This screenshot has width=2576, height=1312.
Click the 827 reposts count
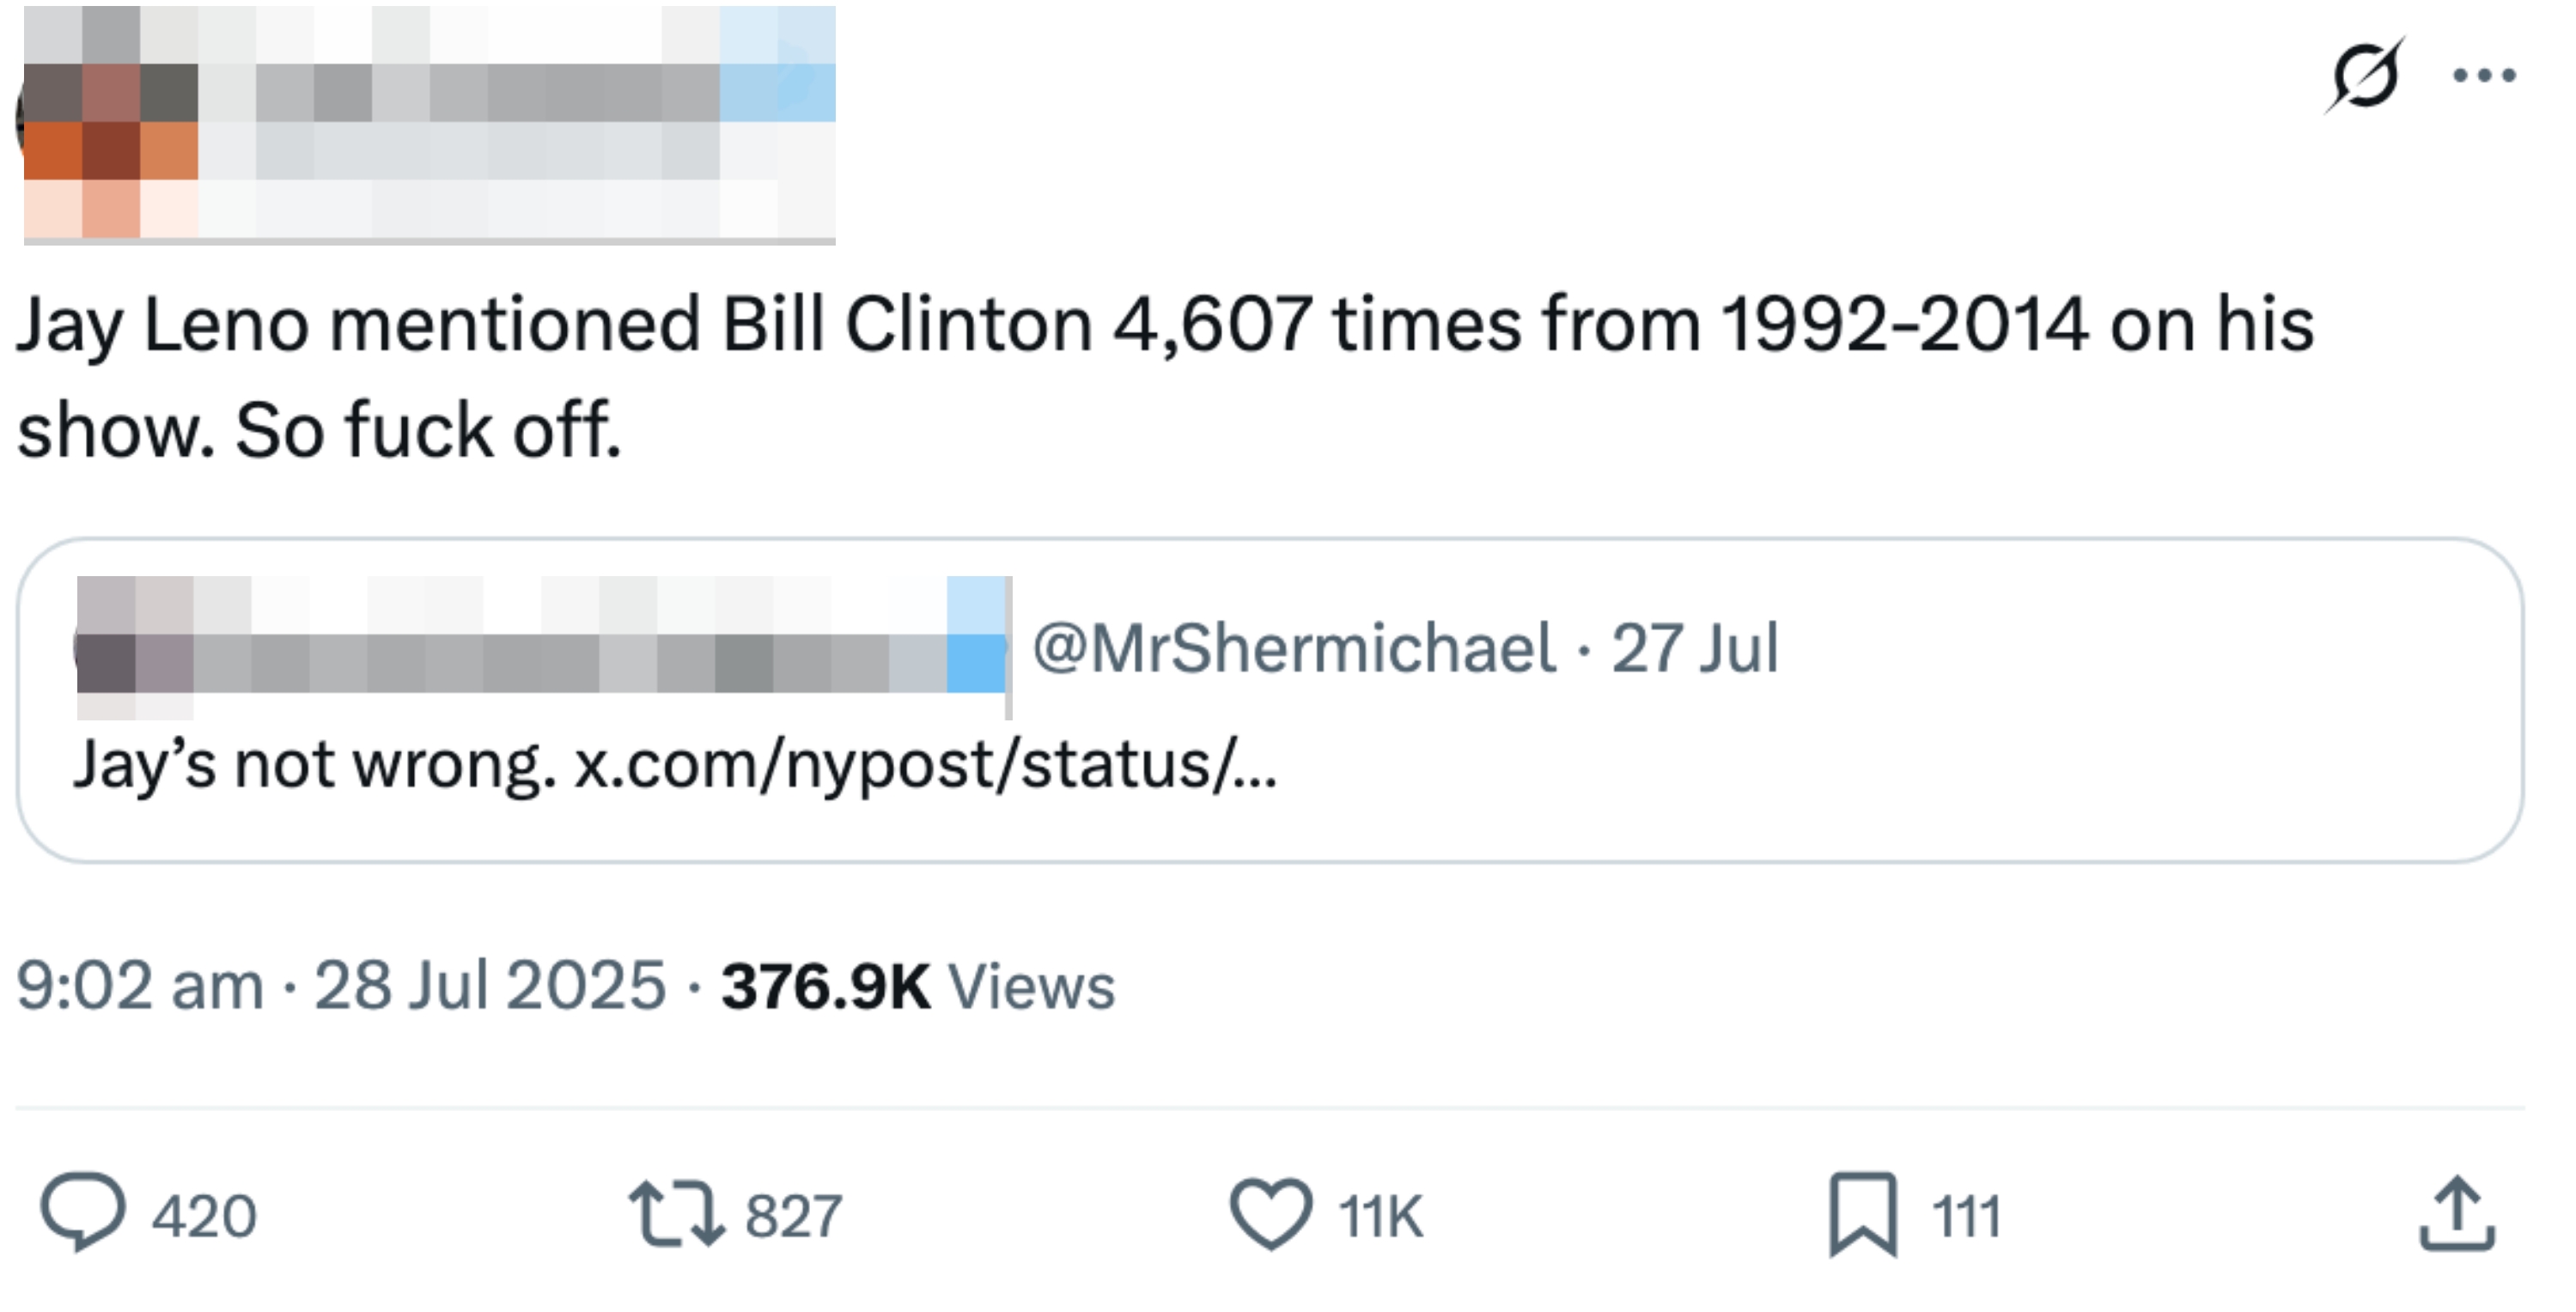794,1216
